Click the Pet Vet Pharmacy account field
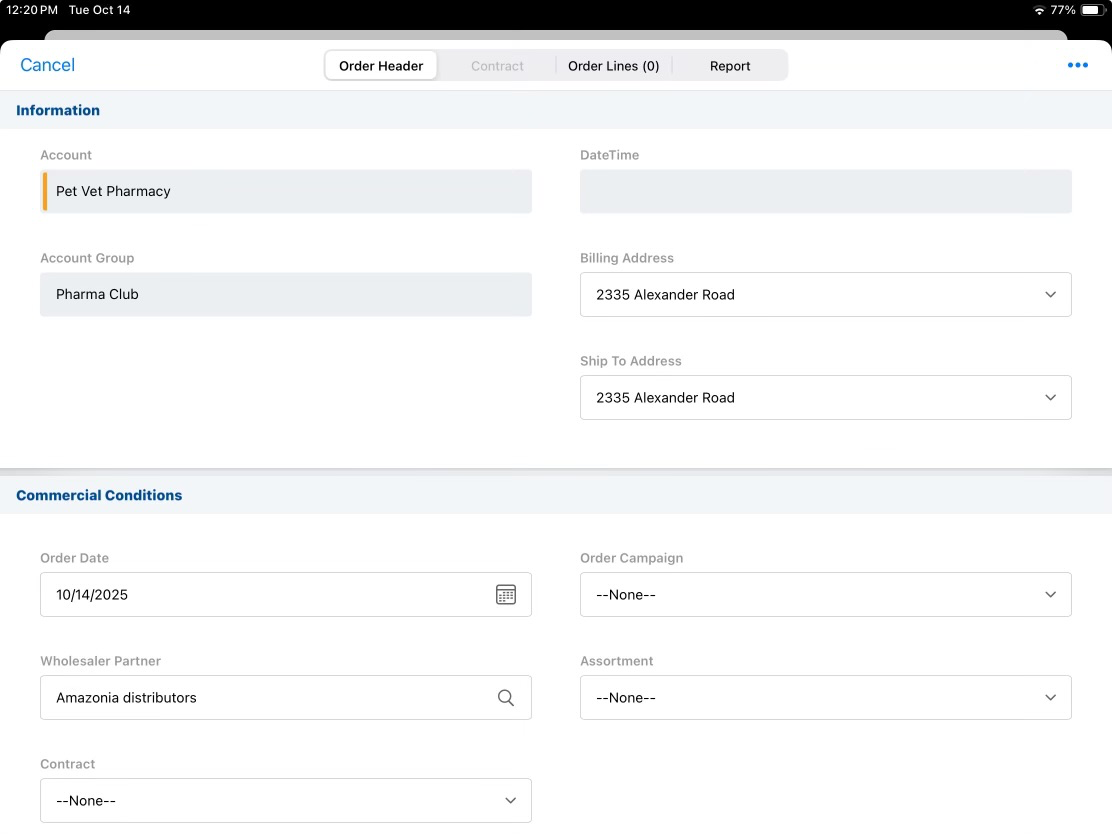The height and width of the screenshot is (834, 1112). click(x=285, y=192)
